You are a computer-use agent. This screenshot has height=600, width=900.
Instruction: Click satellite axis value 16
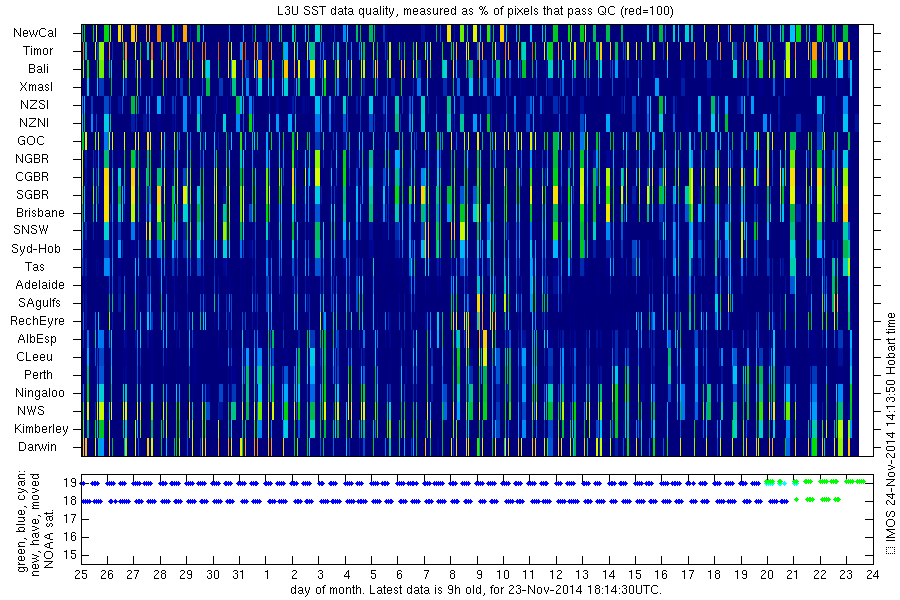point(70,537)
